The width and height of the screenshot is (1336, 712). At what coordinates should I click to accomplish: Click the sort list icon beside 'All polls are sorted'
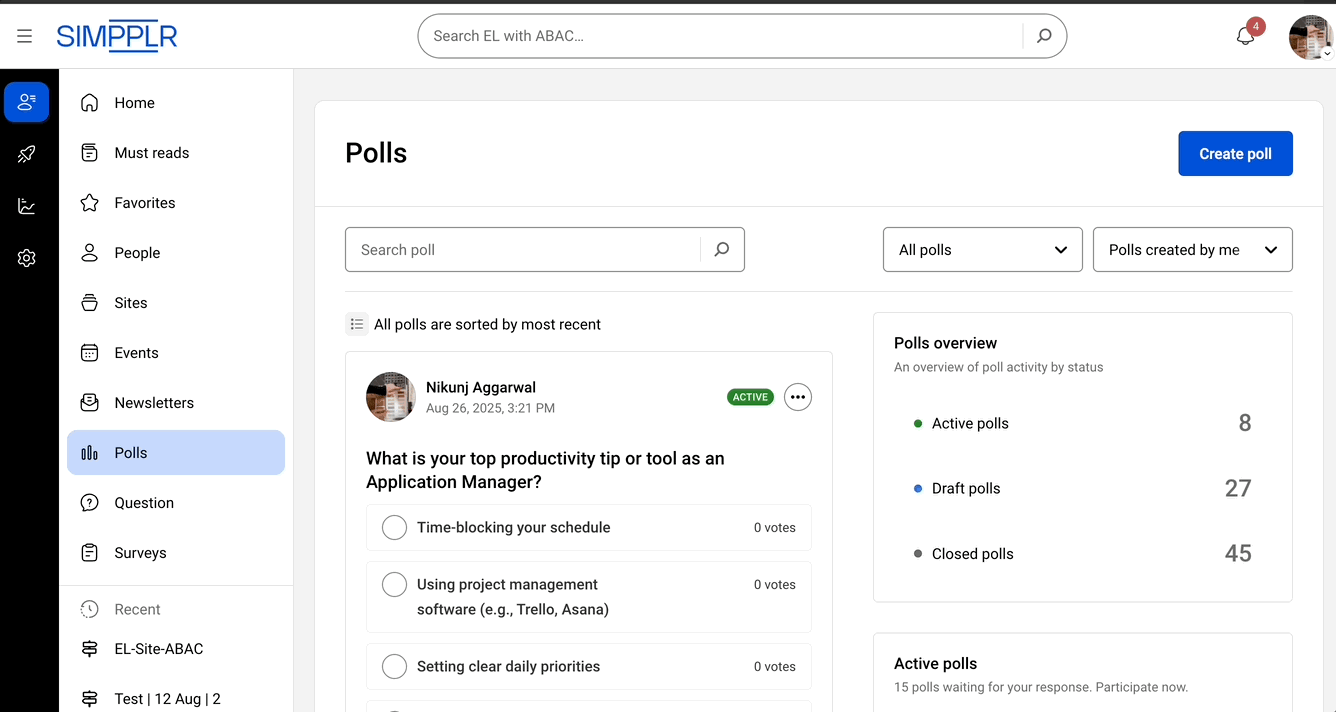pyautogui.click(x=357, y=323)
